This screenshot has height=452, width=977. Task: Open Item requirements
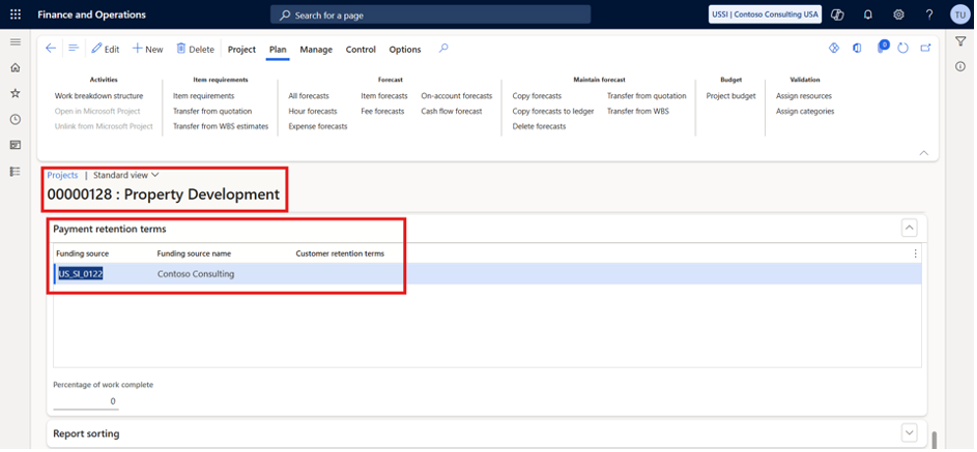click(x=204, y=96)
